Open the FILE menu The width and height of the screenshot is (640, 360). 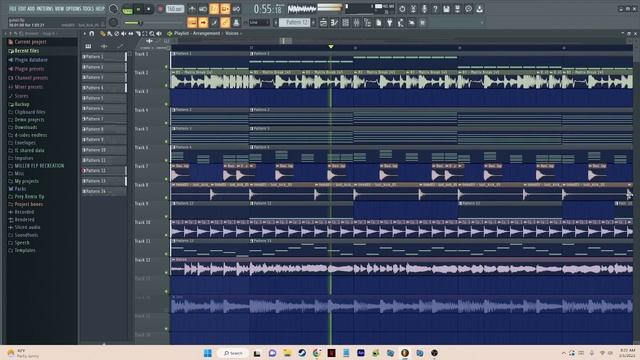[x=13, y=9]
